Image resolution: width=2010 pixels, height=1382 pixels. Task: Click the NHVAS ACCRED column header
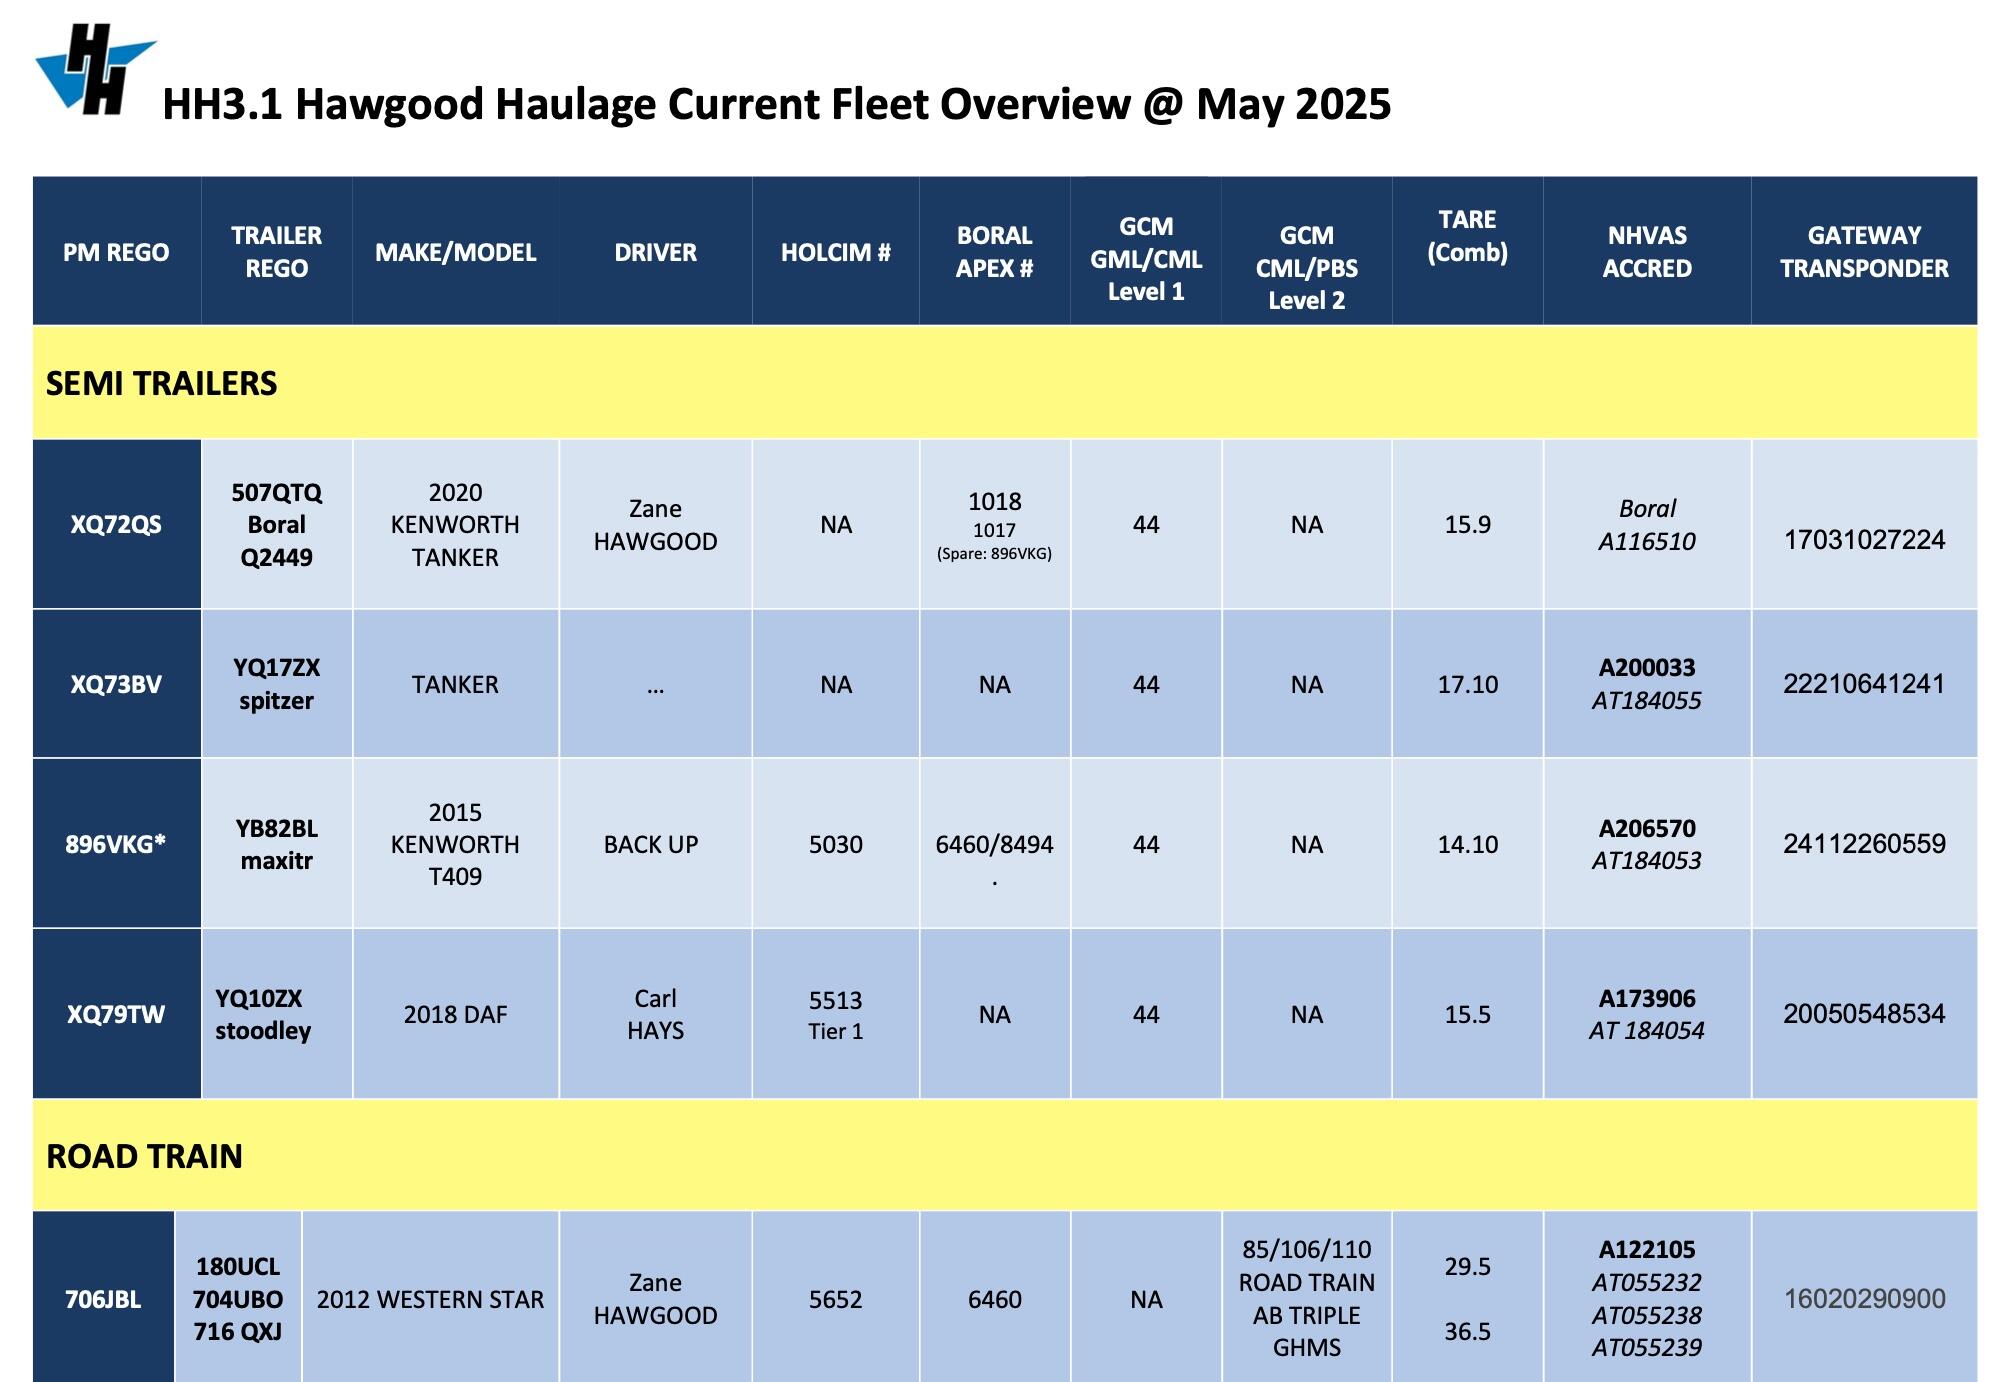point(1647,252)
